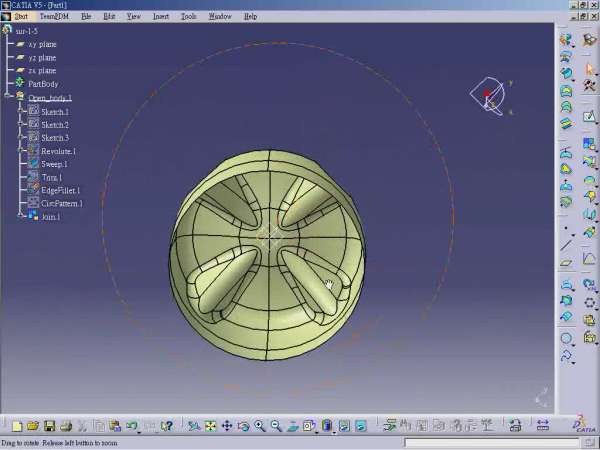The height and width of the screenshot is (450, 600).
Task: Open the Tools menu
Action: point(188,17)
